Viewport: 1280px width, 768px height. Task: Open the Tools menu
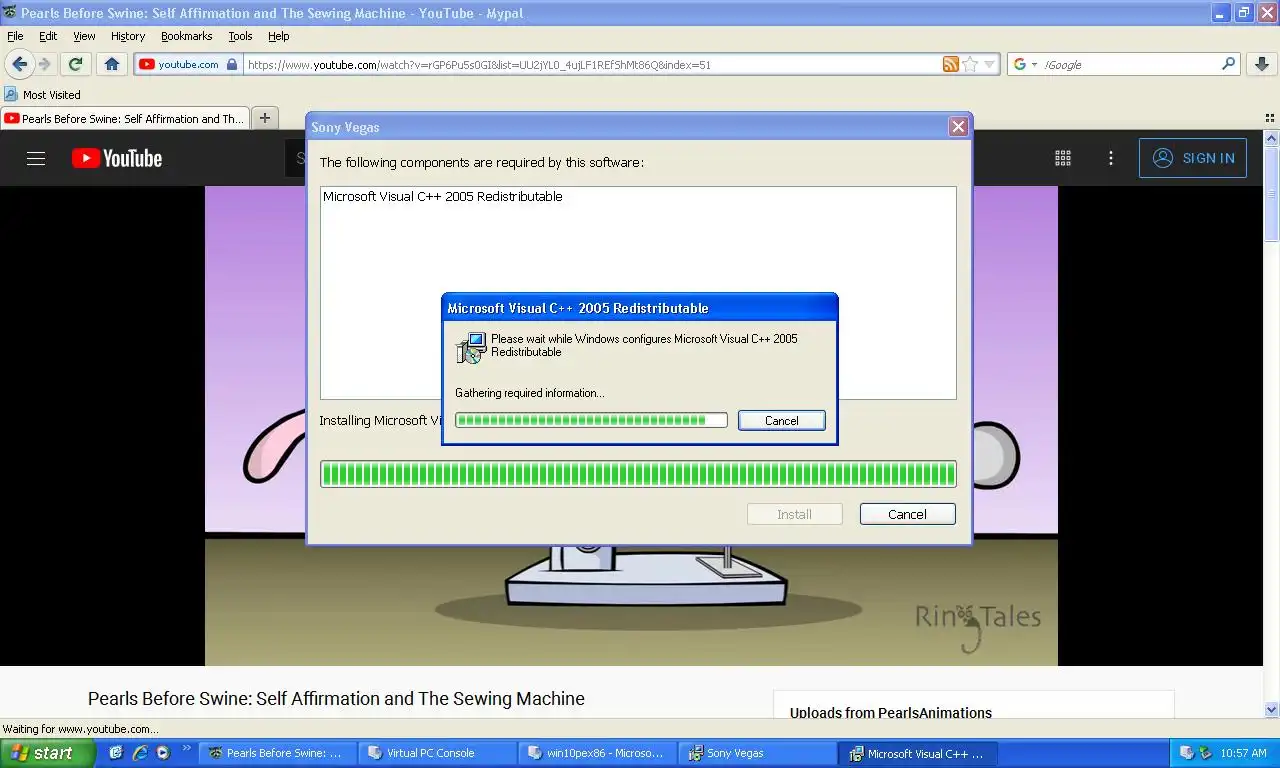pos(240,36)
